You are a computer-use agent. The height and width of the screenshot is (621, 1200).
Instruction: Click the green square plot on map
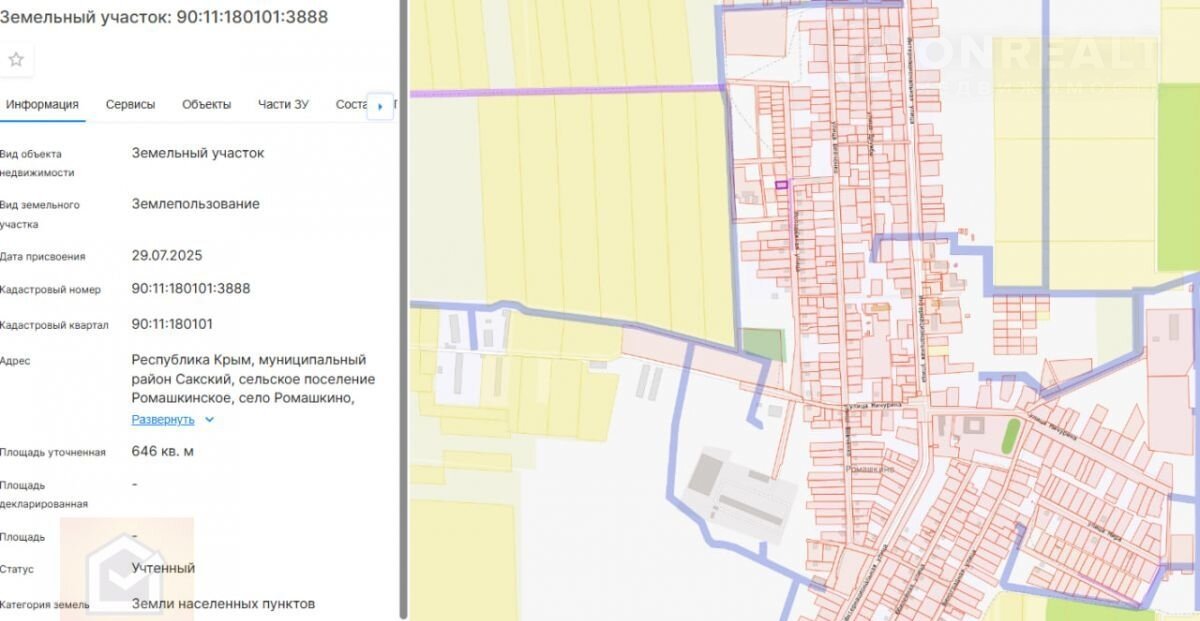(764, 345)
